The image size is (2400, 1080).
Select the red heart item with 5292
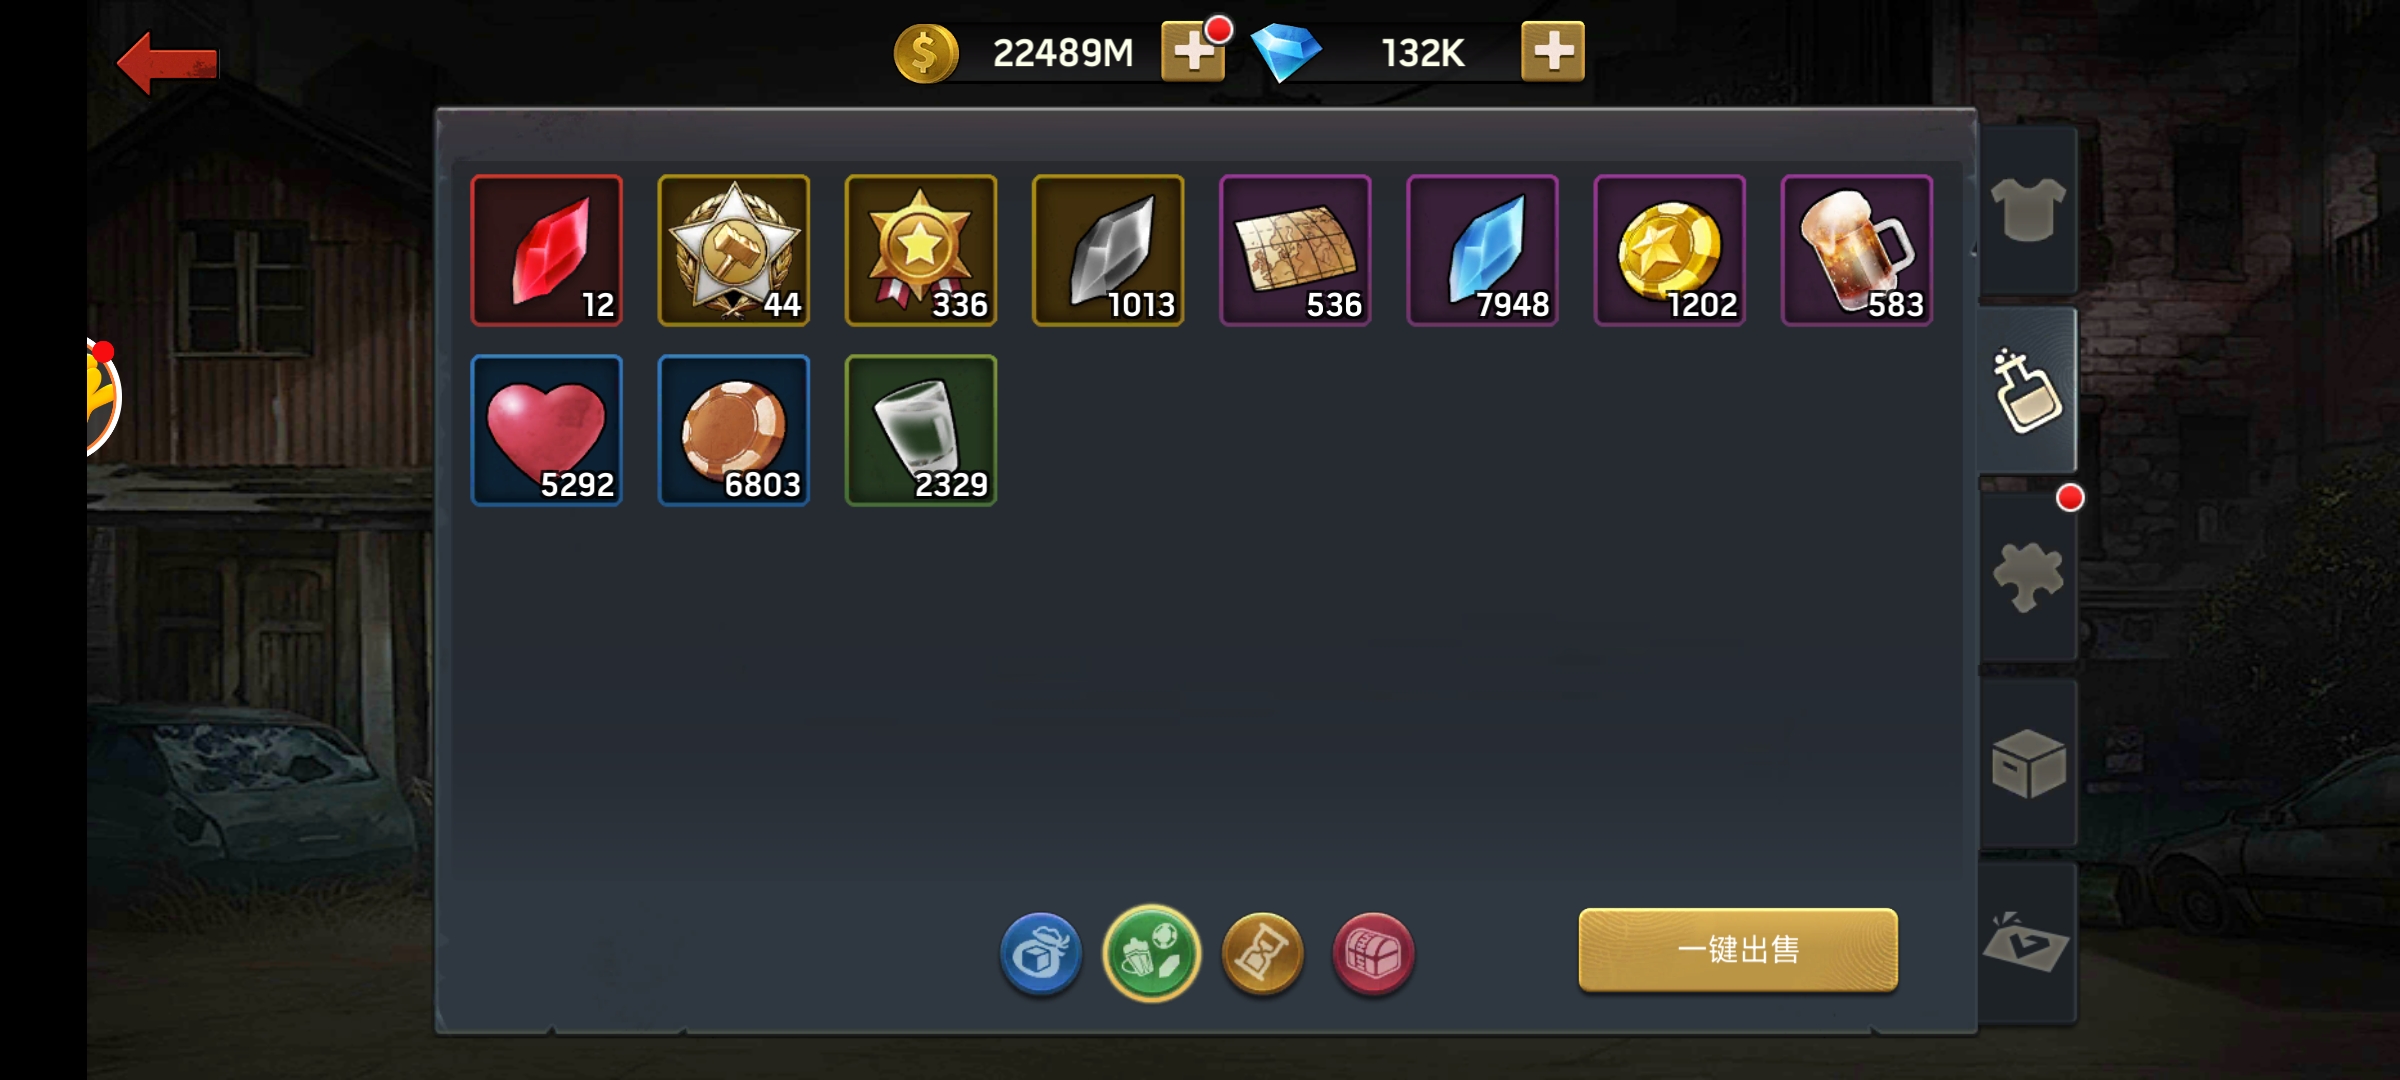(547, 430)
